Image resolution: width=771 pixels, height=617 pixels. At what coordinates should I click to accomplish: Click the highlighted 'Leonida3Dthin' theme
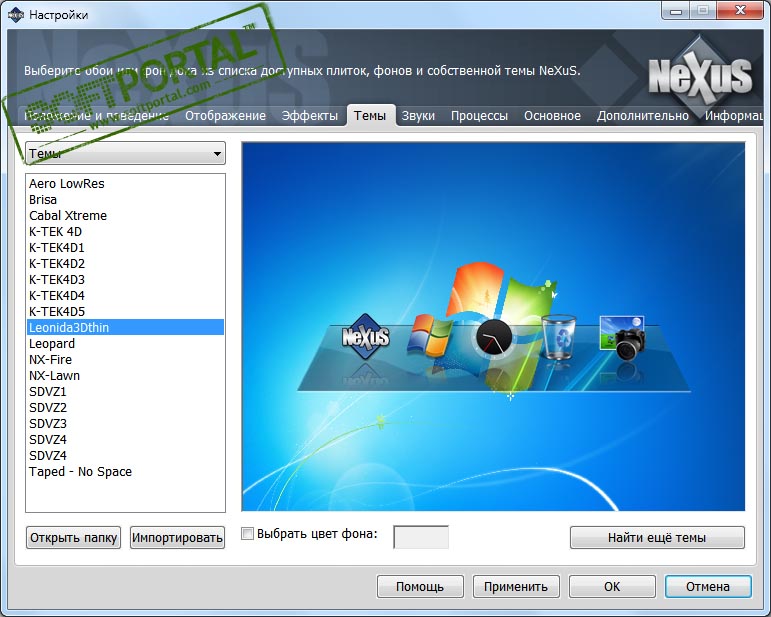pos(125,327)
